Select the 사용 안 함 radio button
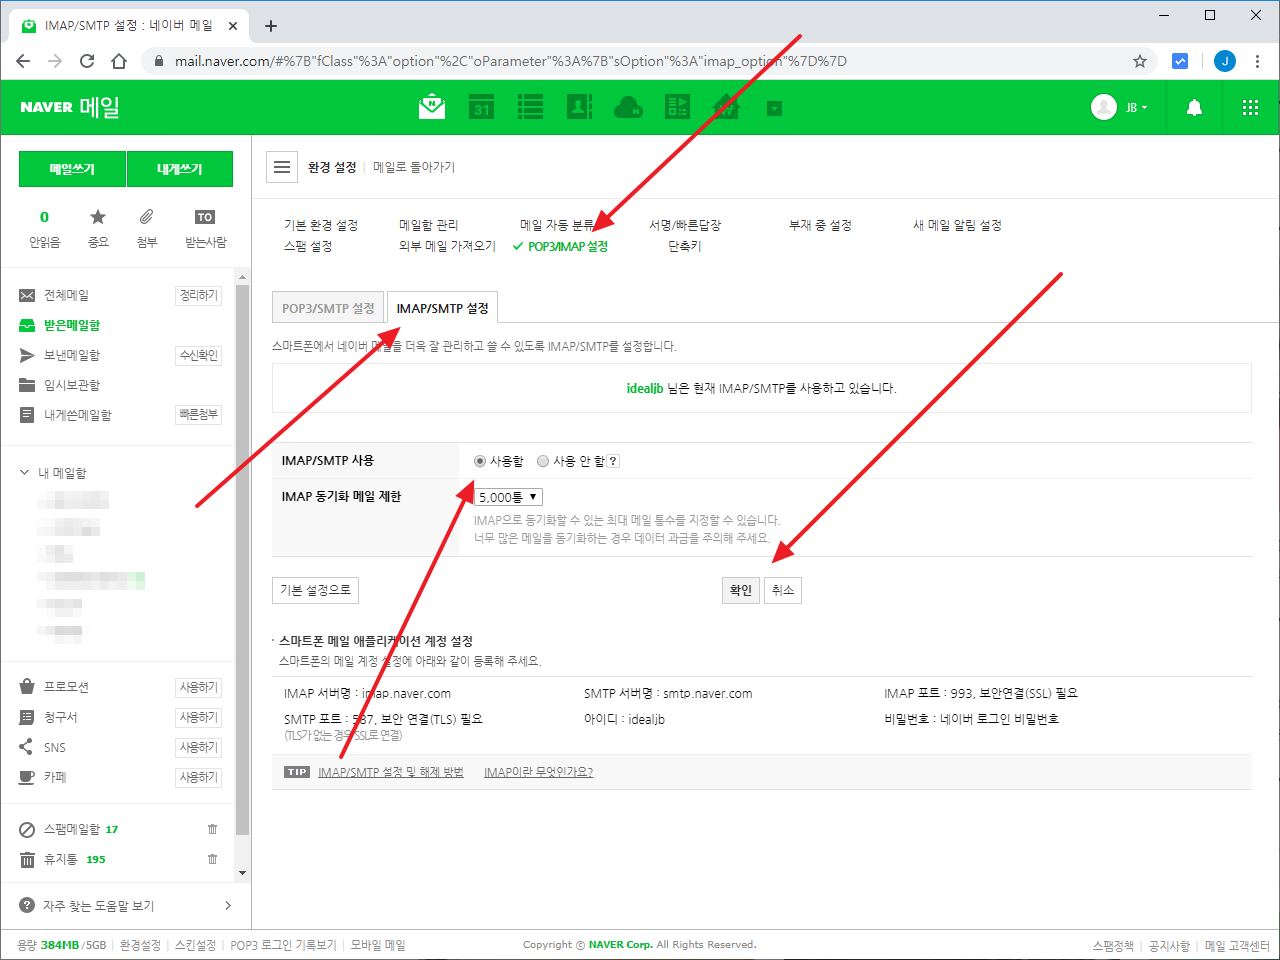Viewport: 1280px width, 960px height. pos(543,461)
